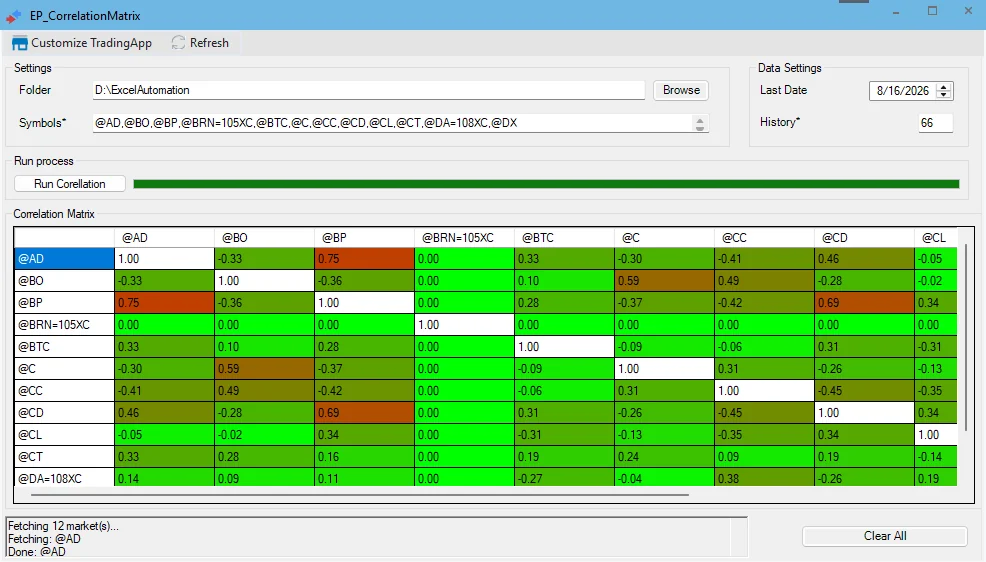
Task: Click the -0.31 @BTC column cell in @CL row
Action: tap(564, 434)
